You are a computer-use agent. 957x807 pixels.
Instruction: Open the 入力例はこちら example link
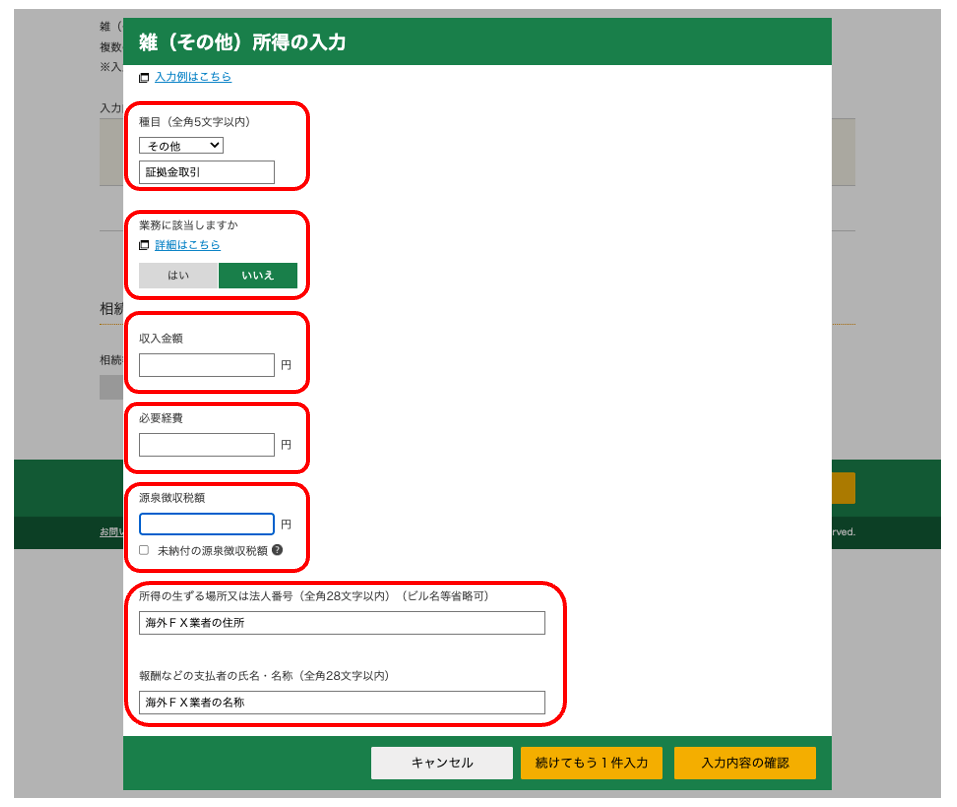pos(193,77)
